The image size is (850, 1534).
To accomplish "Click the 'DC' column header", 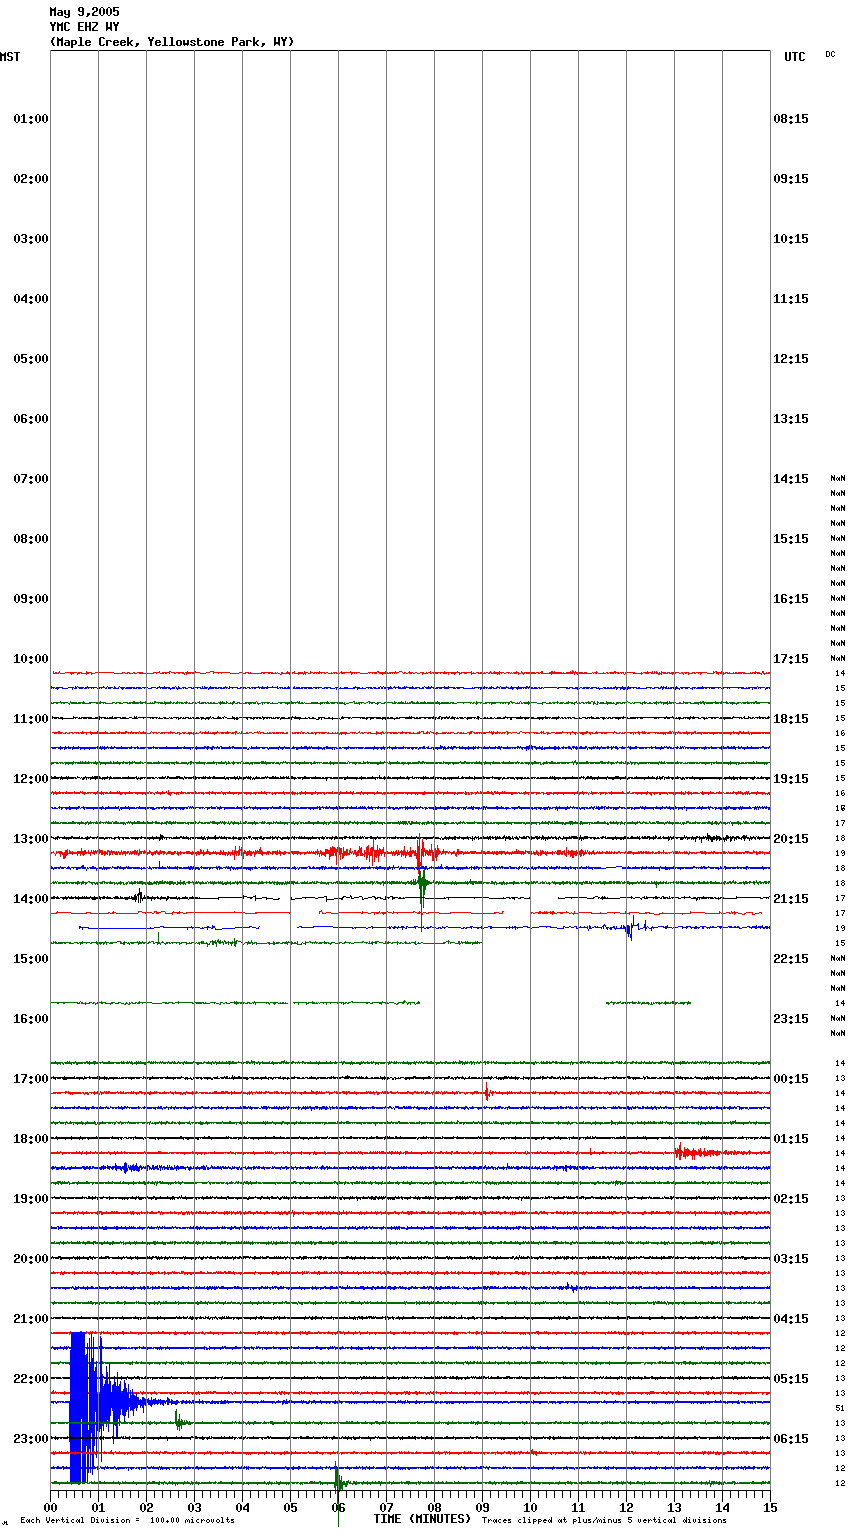I will pyautogui.click(x=830, y=54).
